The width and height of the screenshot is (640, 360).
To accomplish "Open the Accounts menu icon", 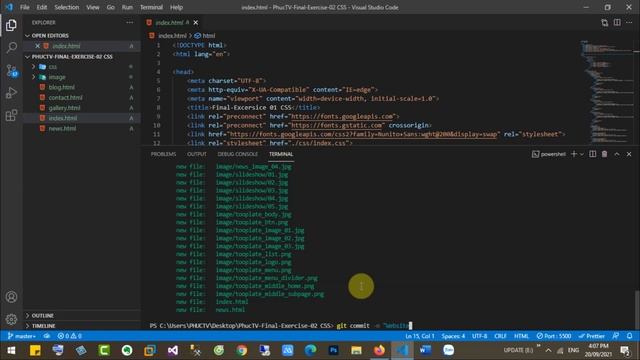I will (11, 297).
